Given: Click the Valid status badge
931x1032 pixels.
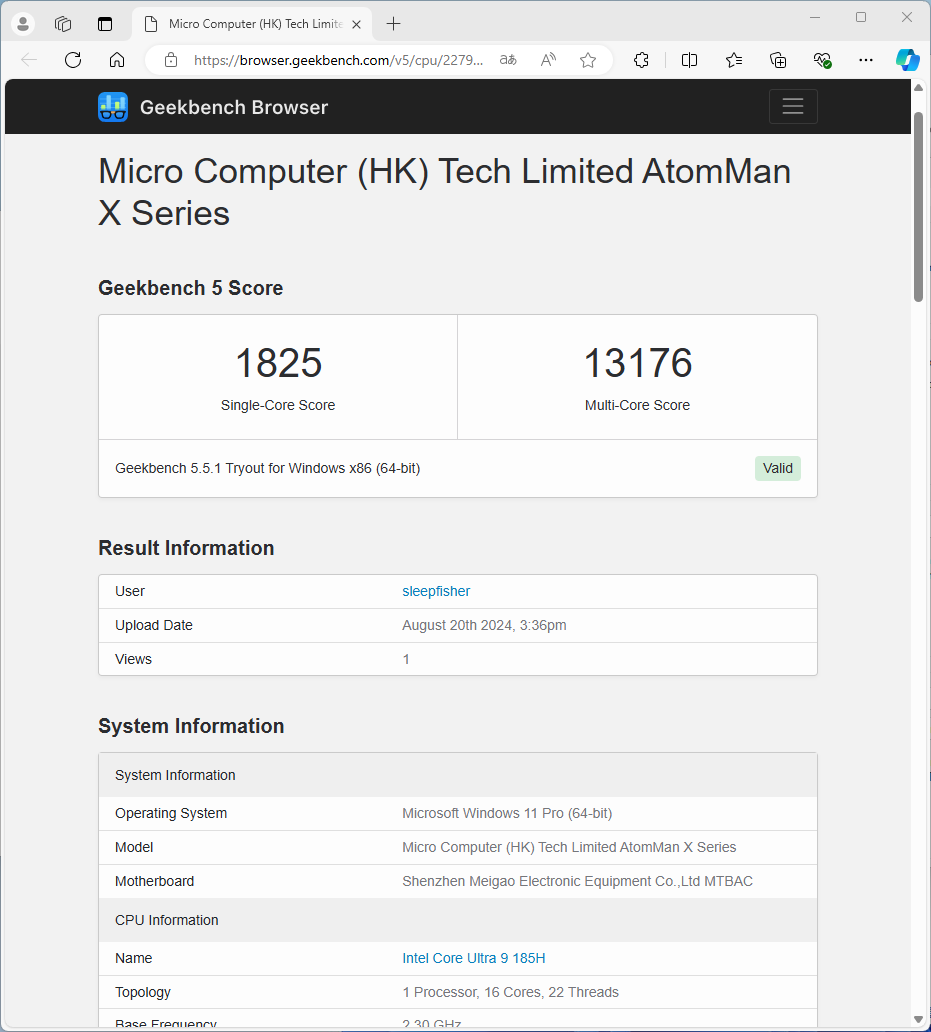Looking at the screenshot, I should pyautogui.click(x=777, y=468).
